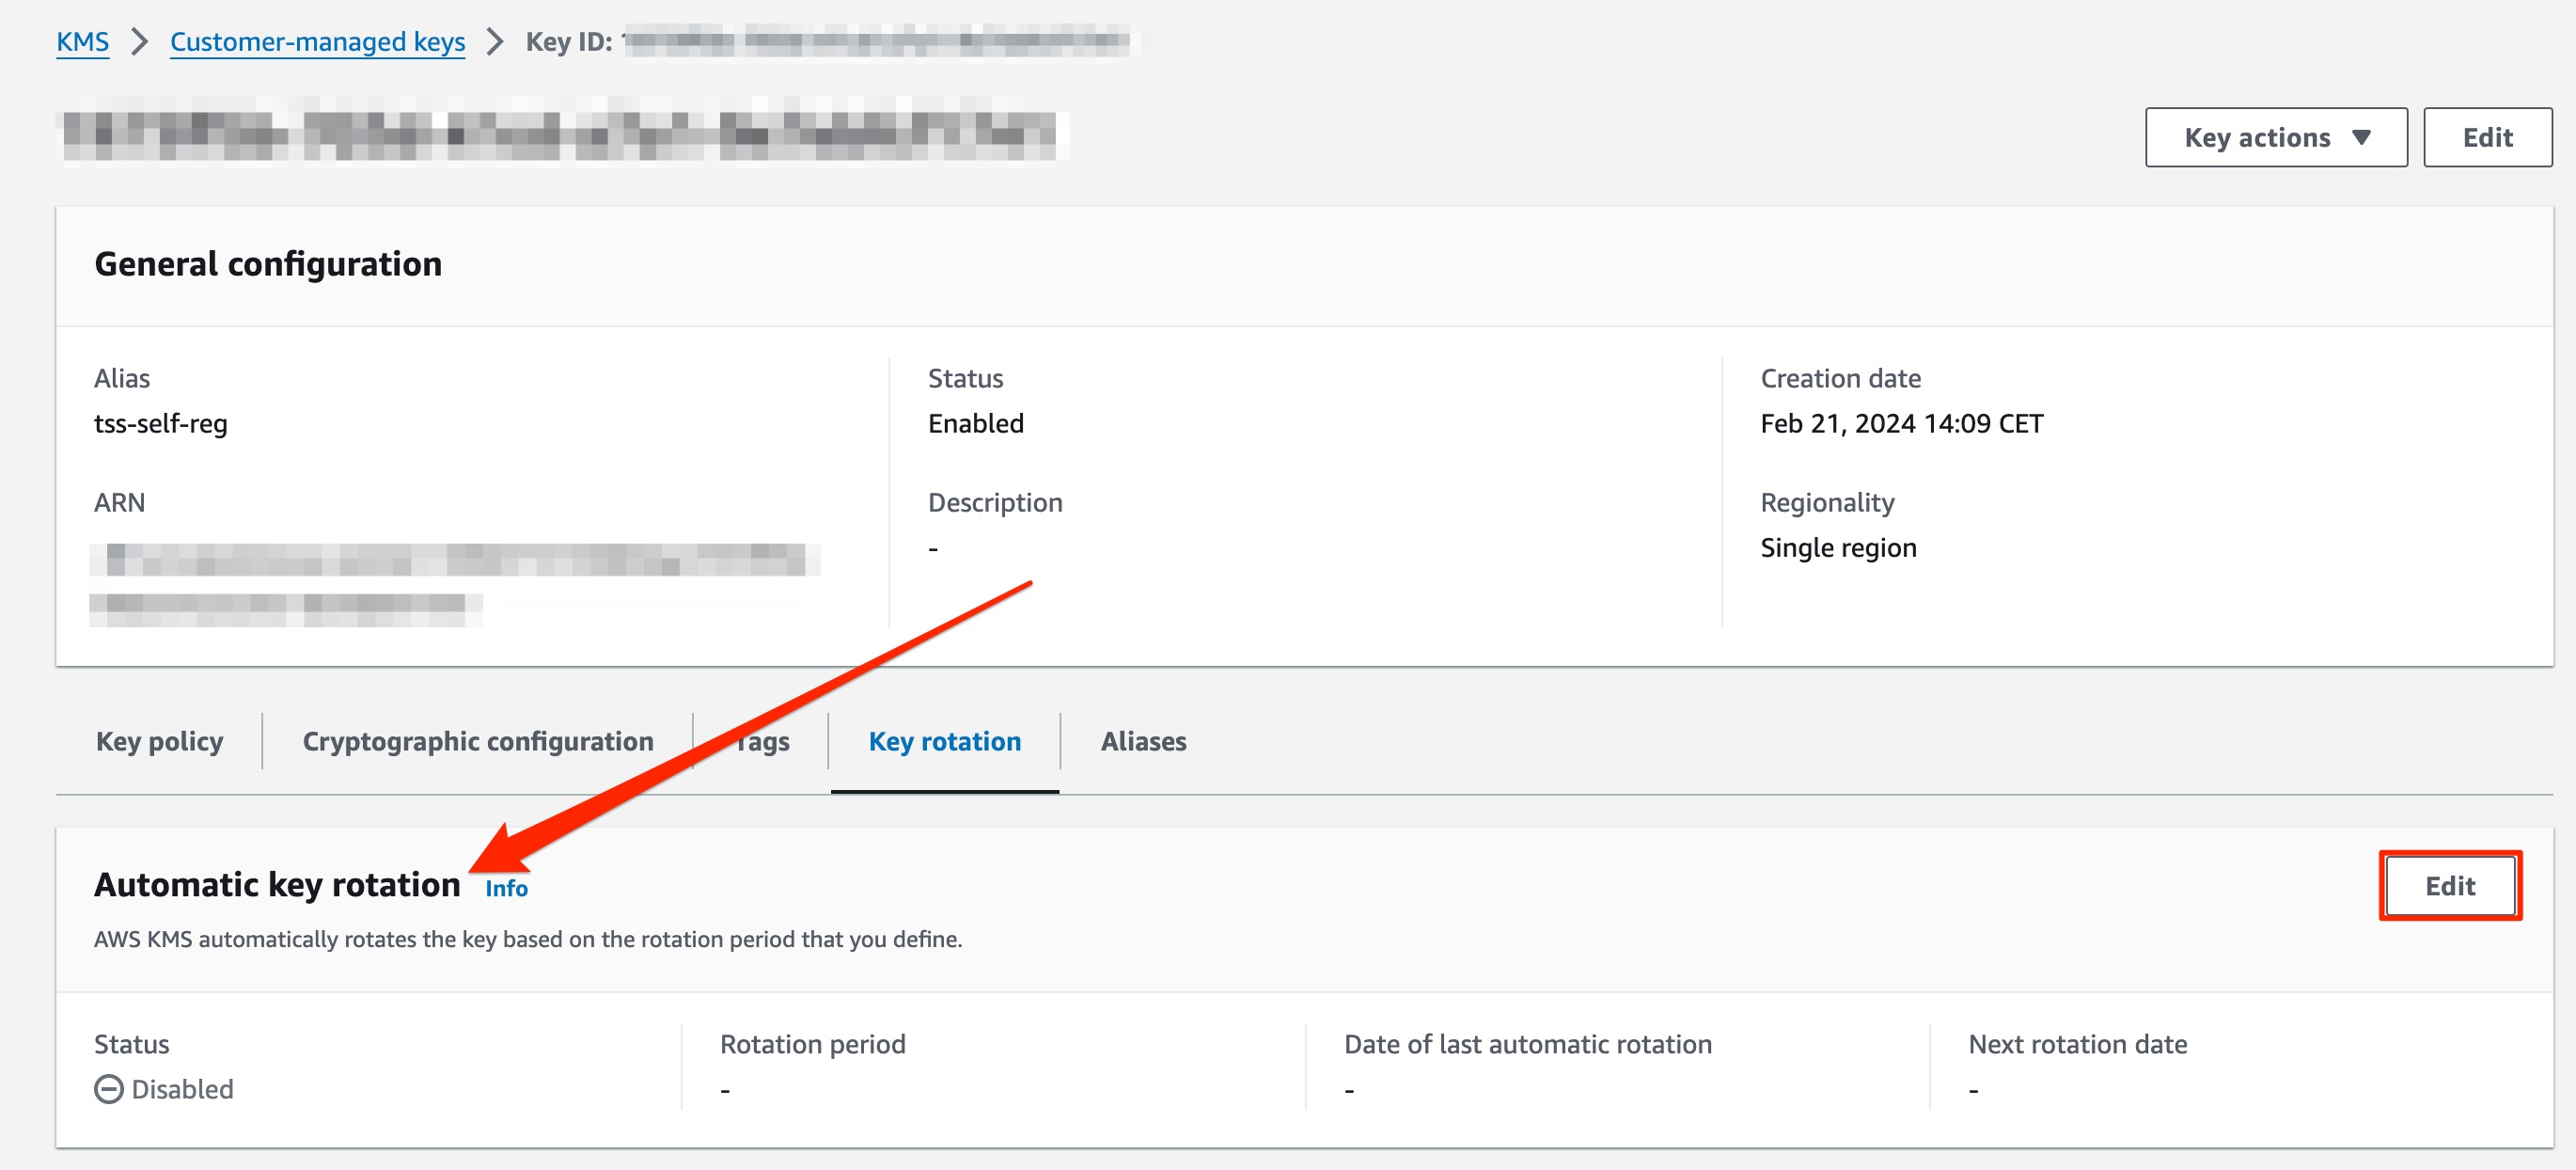Click the Key ID breadcrumb text

pos(569,42)
